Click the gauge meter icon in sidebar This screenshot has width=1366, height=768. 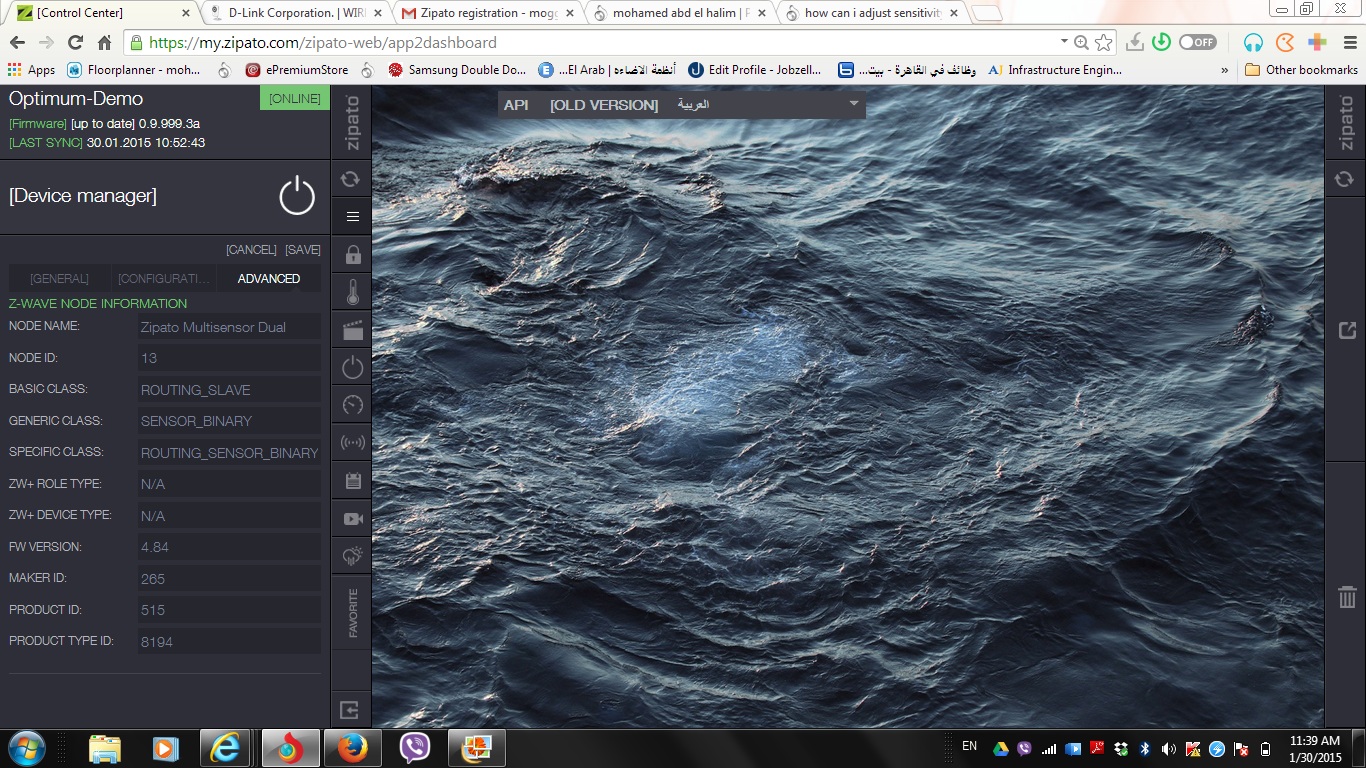[351, 404]
